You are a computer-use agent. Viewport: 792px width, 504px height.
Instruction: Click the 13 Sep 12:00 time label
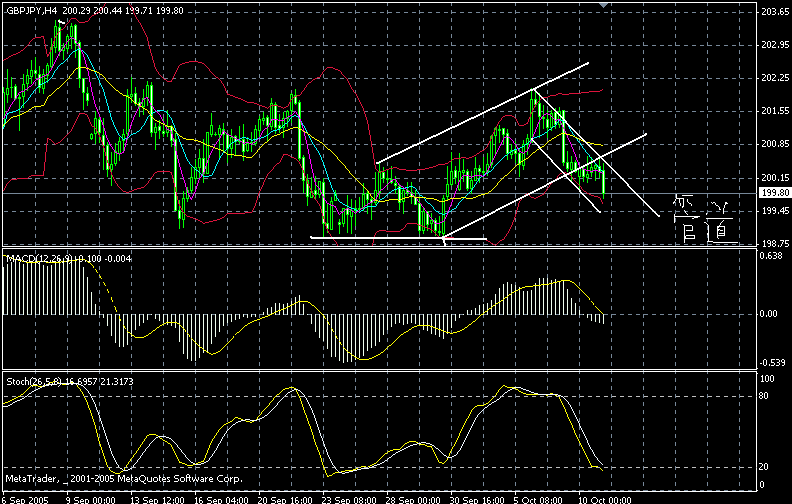pyautogui.click(x=157, y=500)
